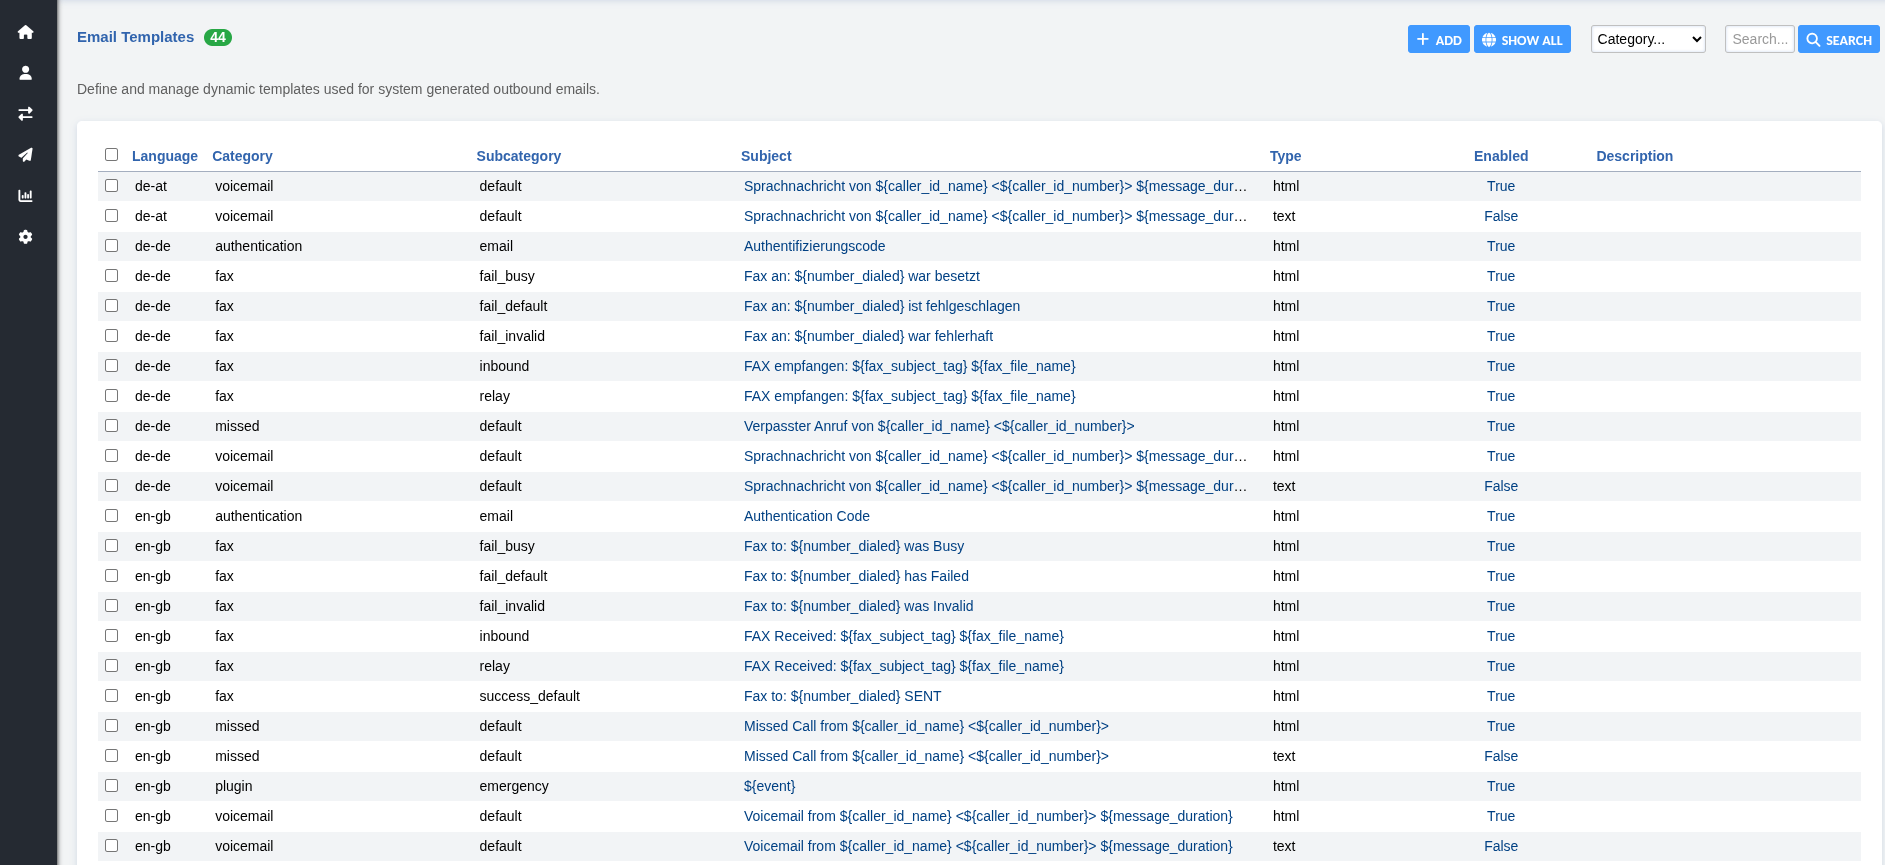This screenshot has height=865, width=1885.
Task: Check the de-de authentication row checkbox
Action: point(112,246)
